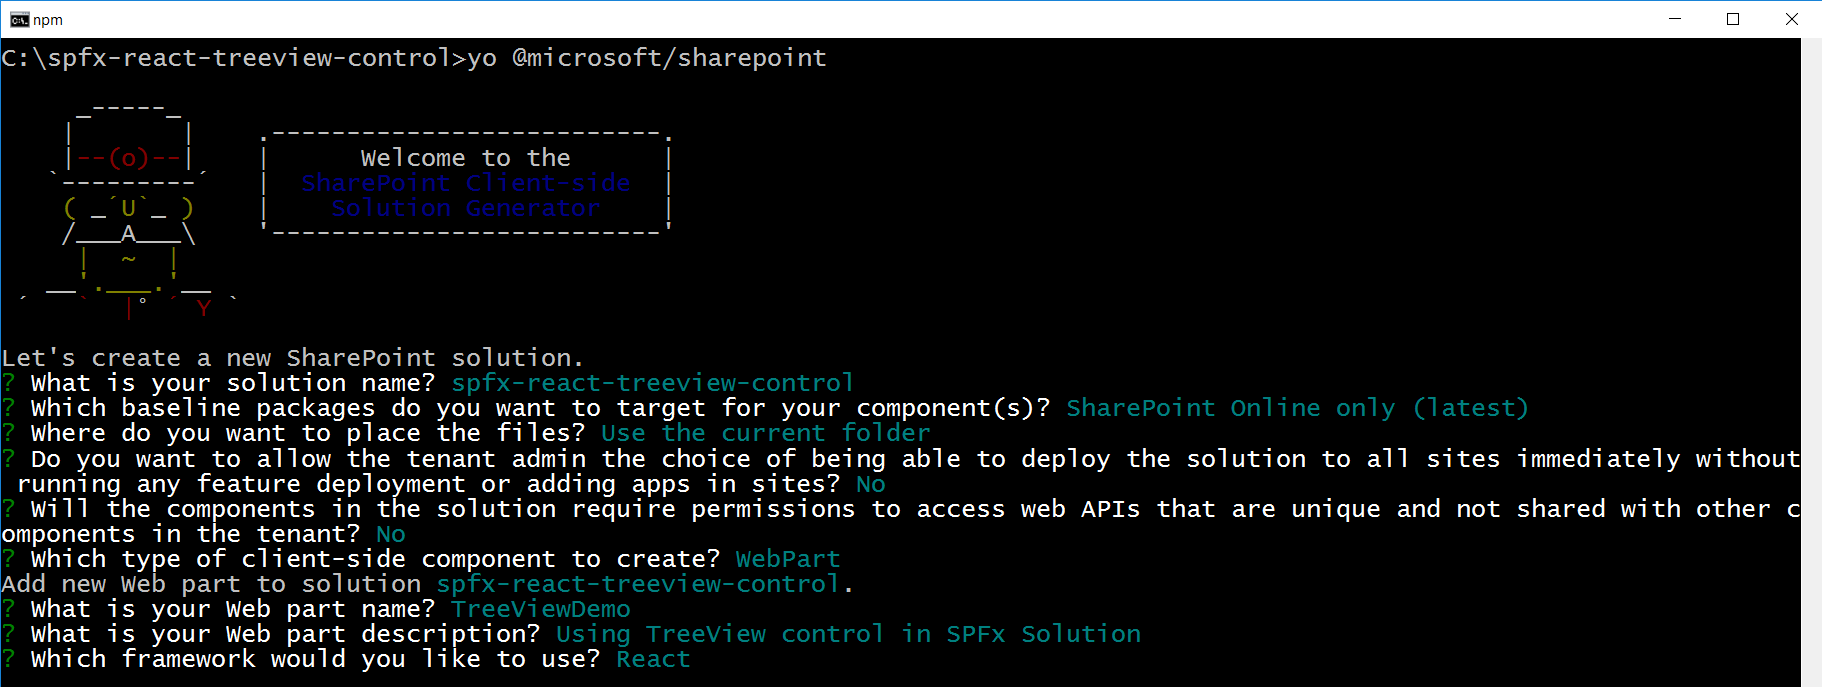1822x687 pixels.
Task: Click the command prompt icon in title bar
Action: point(19,20)
